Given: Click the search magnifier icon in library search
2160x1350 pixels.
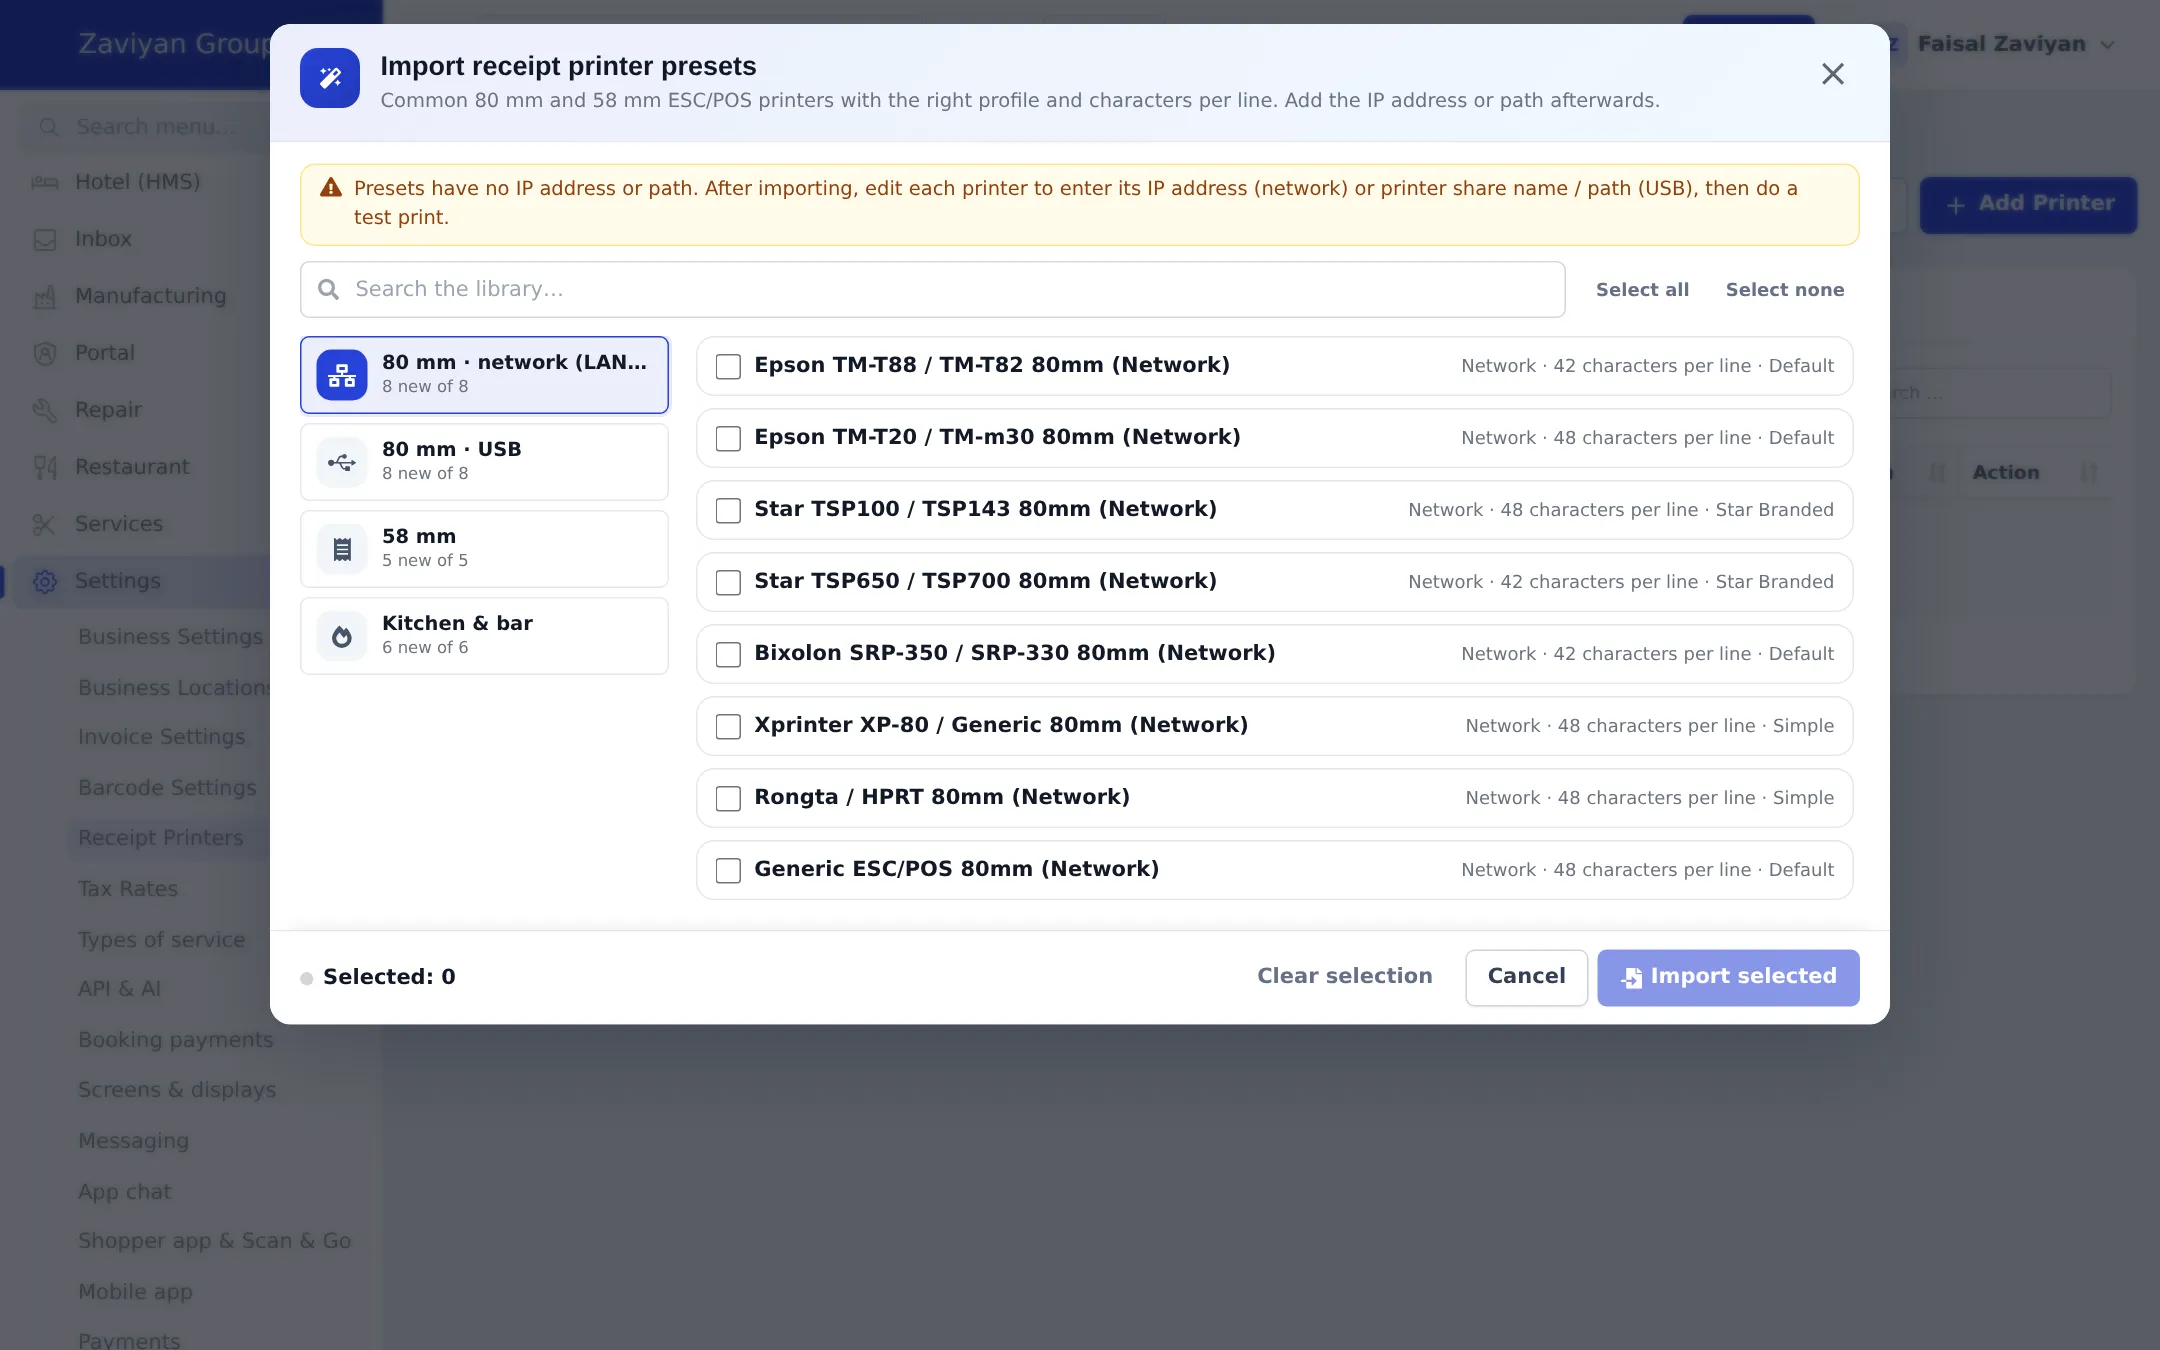Looking at the screenshot, I should (328, 289).
